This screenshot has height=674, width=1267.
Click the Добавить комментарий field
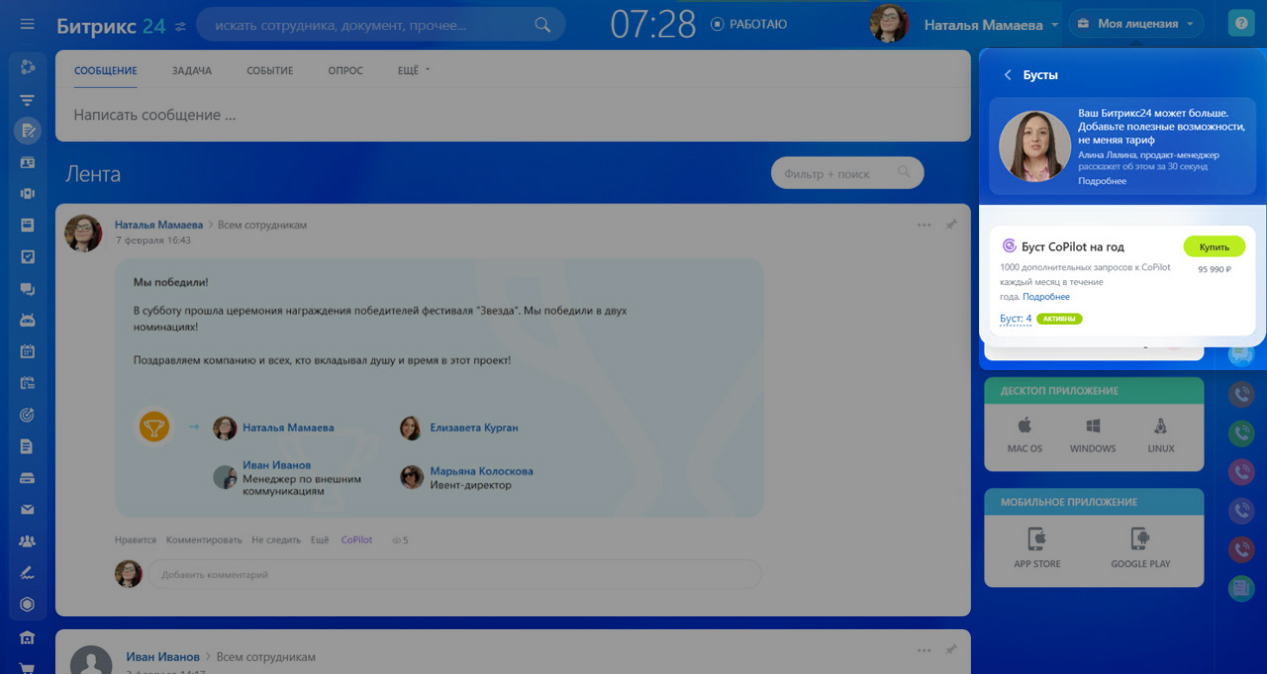click(455, 574)
